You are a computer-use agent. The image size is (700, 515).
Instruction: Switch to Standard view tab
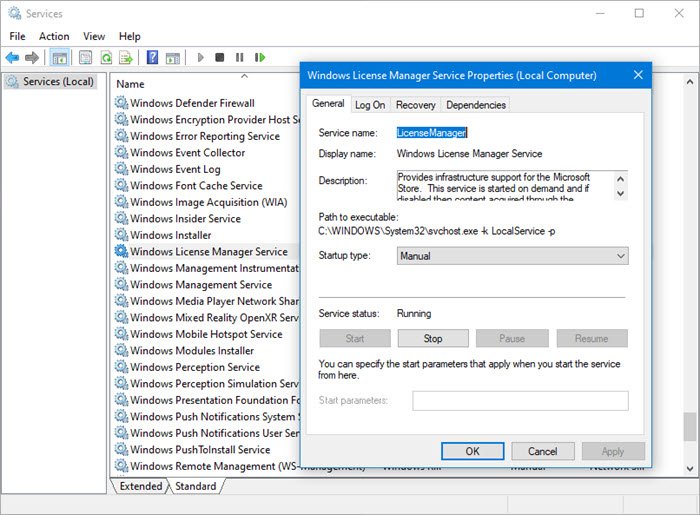195,486
